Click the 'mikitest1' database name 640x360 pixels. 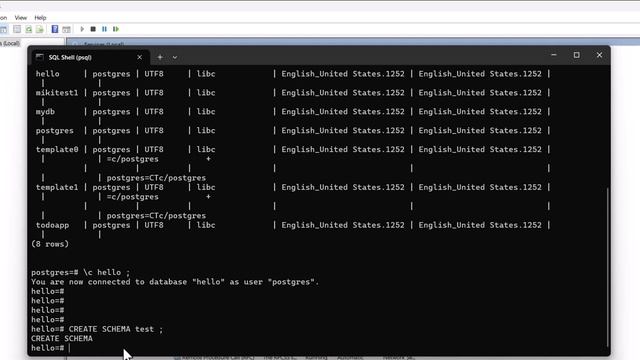[x=57, y=93]
